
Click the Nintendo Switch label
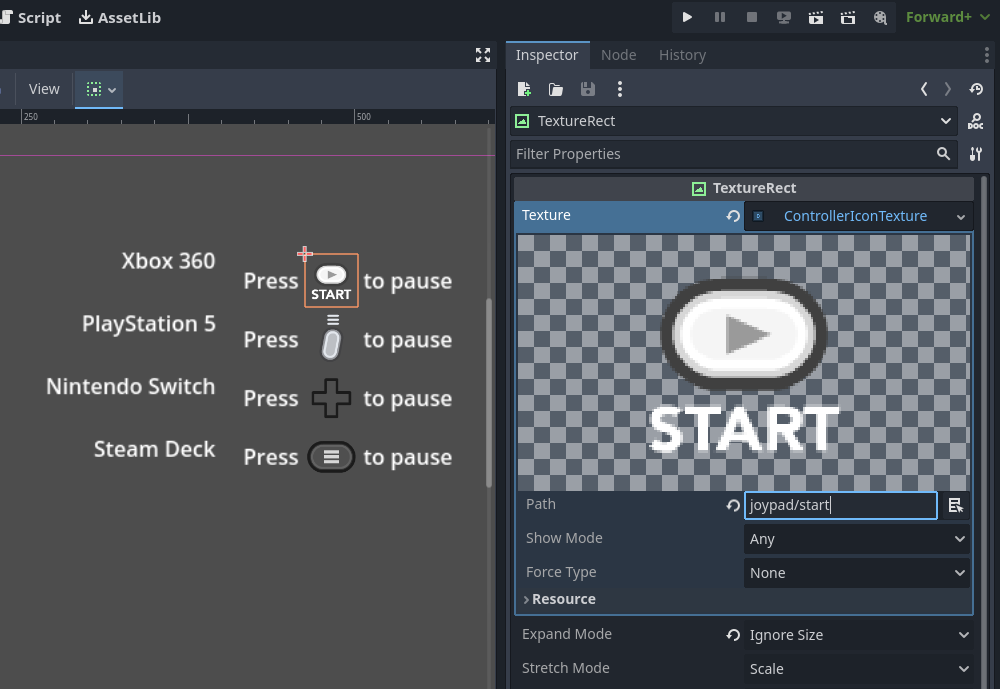click(131, 387)
